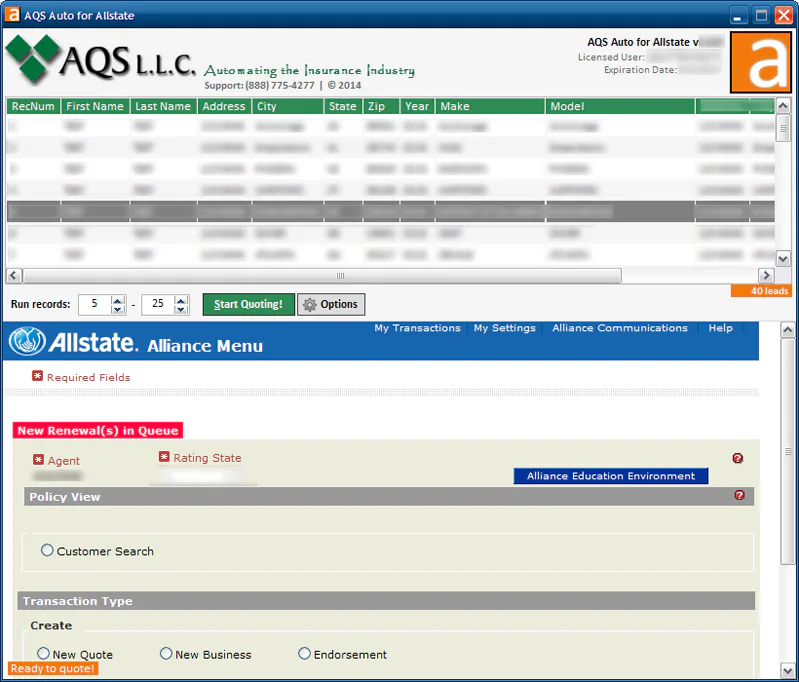Increase the start record number

[x=118, y=300]
